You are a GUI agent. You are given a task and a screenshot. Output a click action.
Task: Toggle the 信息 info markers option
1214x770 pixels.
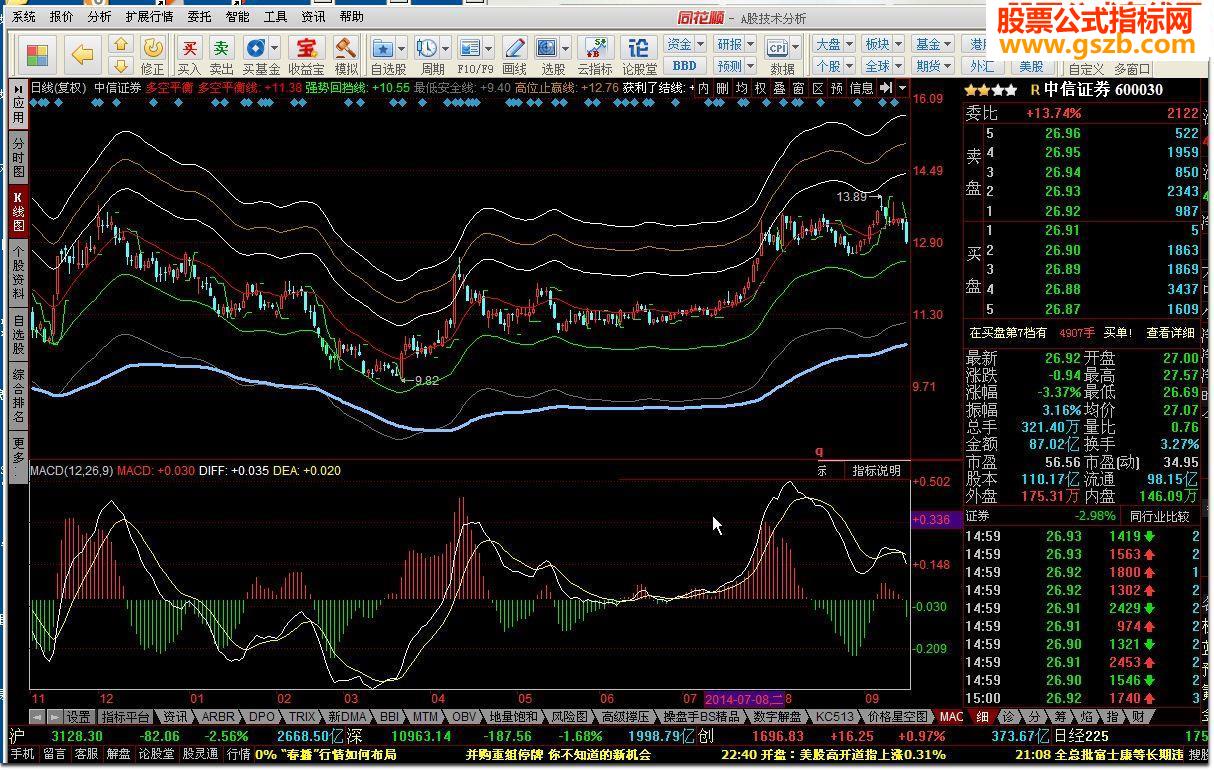[861, 88]
